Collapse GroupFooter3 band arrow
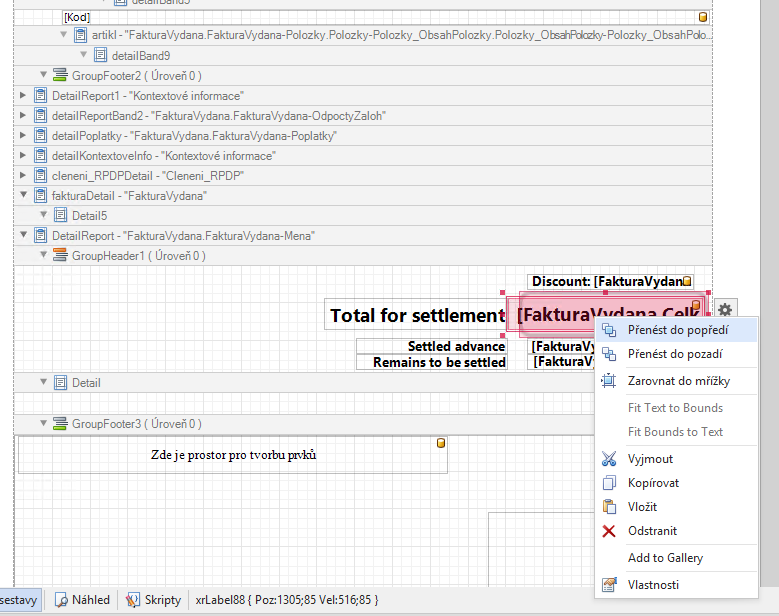Viewport: 779px width, 616px height. point(43,424)
